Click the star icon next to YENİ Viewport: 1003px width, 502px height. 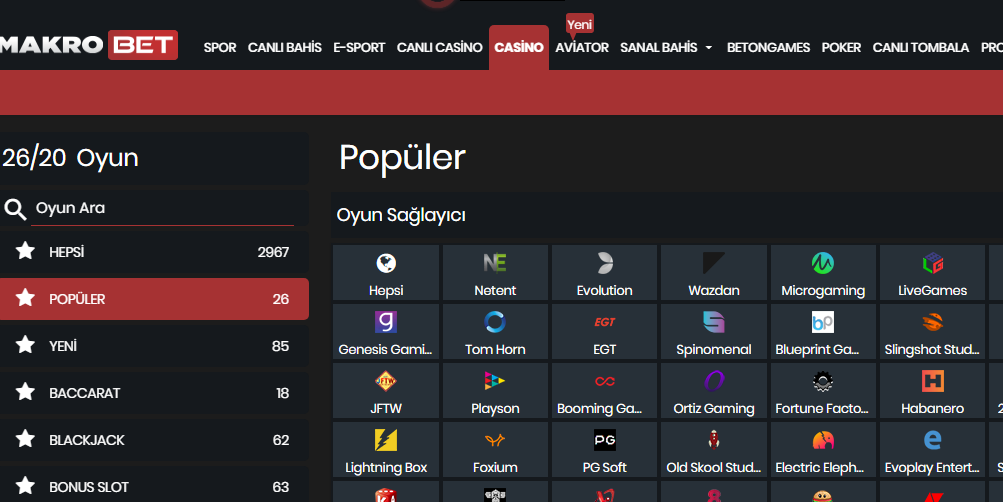[x=26, y=345]
